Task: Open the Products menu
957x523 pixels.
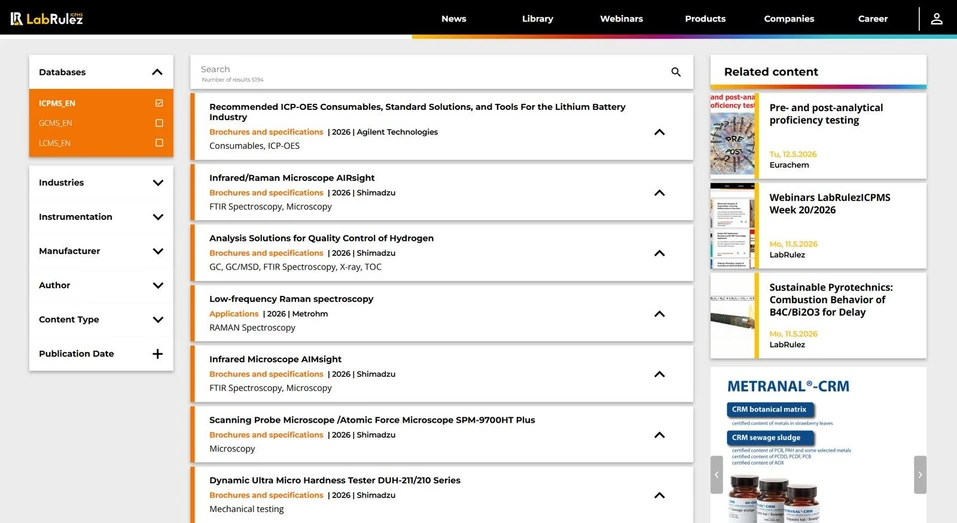Action: (705, 19)
